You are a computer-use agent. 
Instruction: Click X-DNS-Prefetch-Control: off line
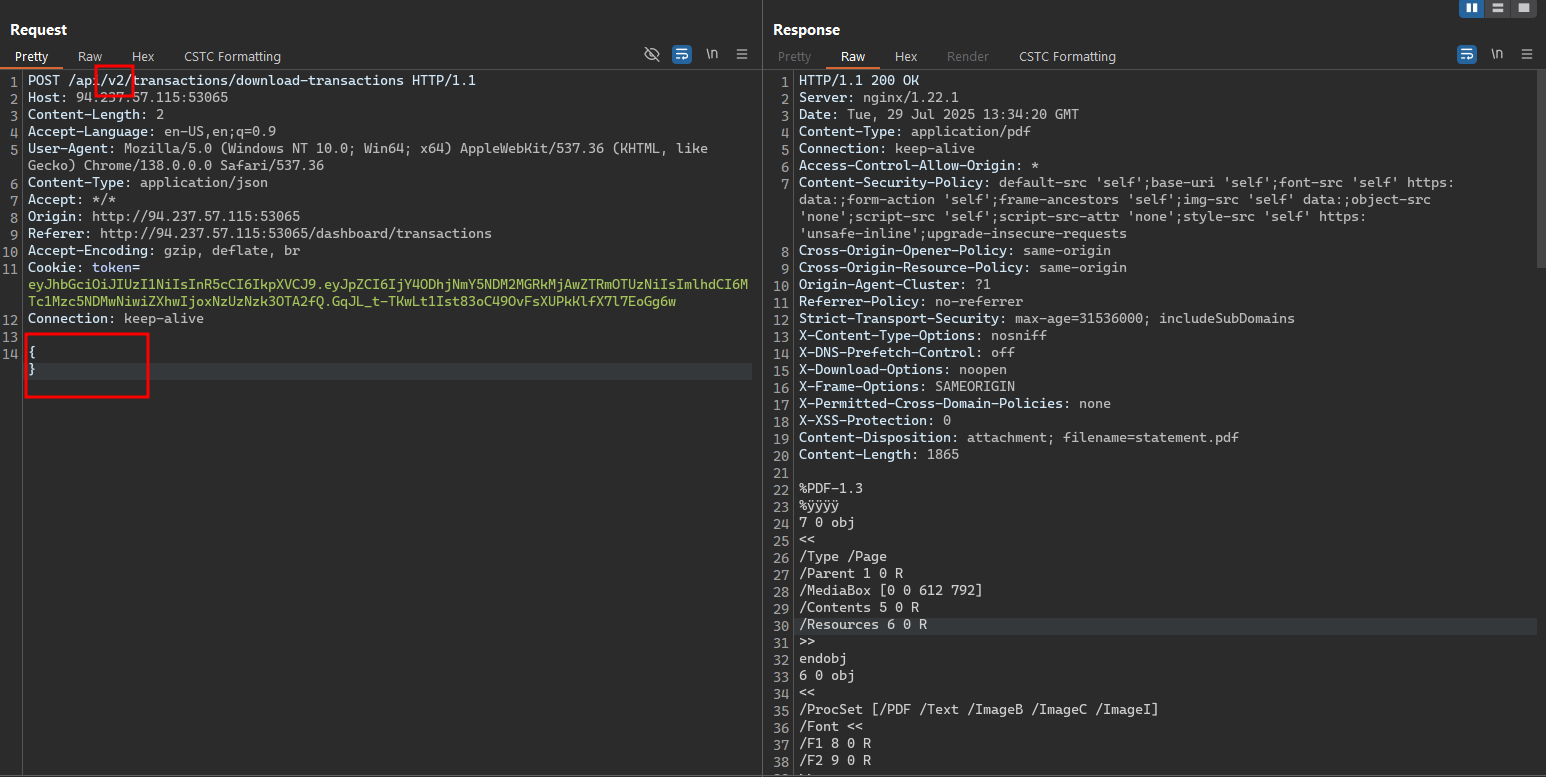pyautogui.click(x=907, y=352)
